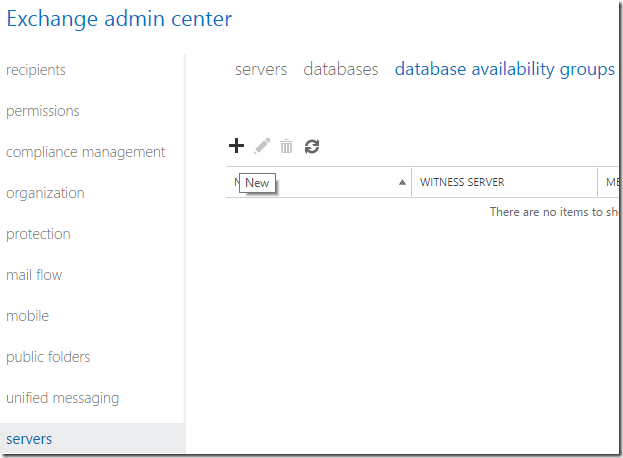Screen dimensions: 623x458
Task: Click 'There are no items to show' text
Action: tap(554, 212)
